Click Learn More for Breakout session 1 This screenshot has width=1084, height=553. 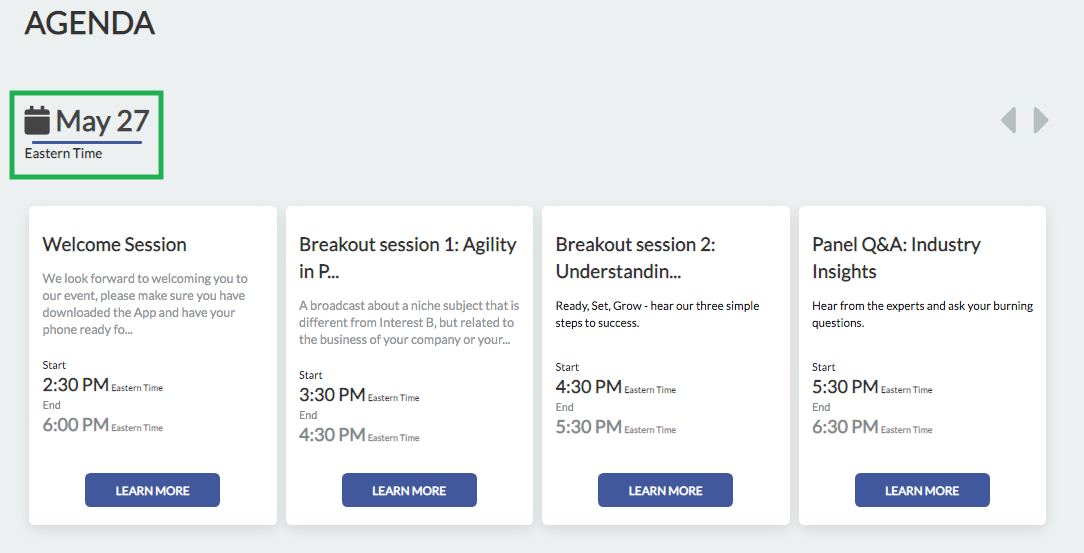pos(409,490)
